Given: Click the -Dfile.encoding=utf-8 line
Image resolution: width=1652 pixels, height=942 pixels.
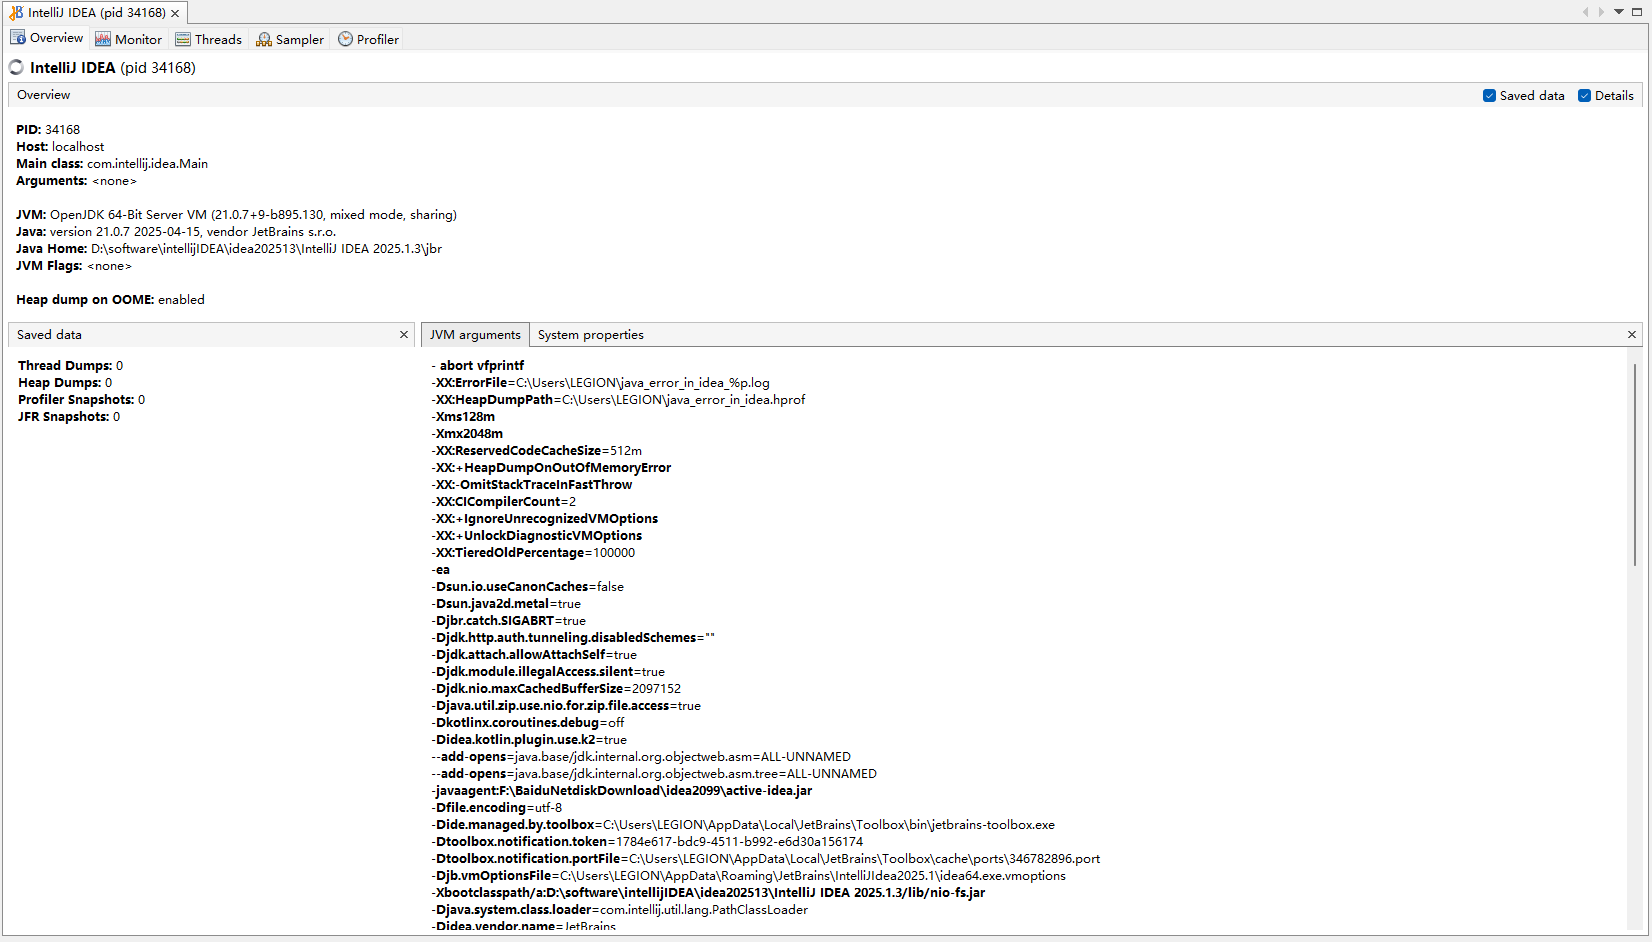Looking at the screenshot, I should 497,808.
